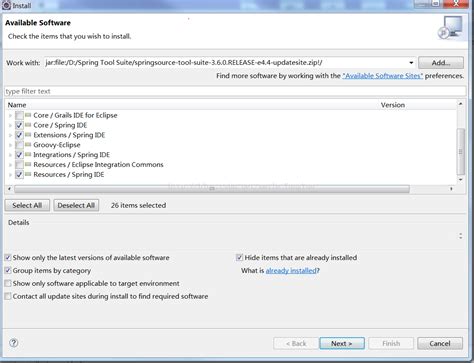Expand the Groovy-Eclipse node
The width and height of the screenshot is (474, 363).
pyautogui.click(x=10, y=145)
